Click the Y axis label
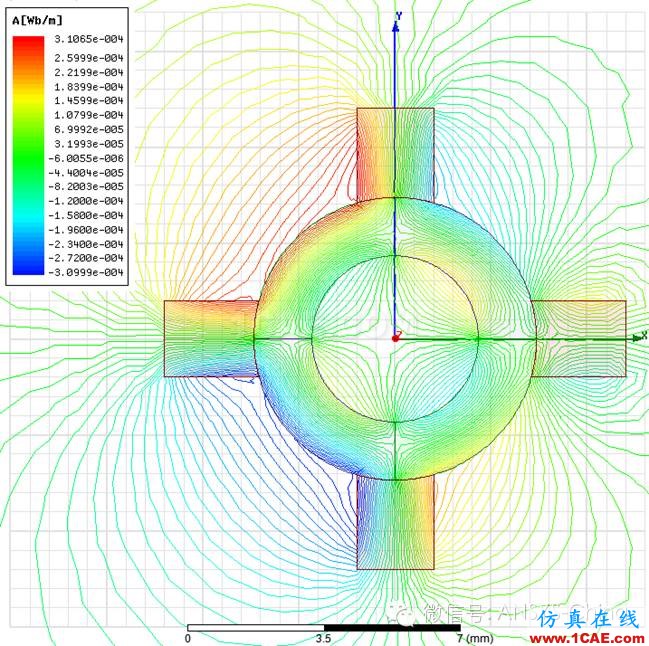The height and width of the screenshot is (646, 649). (399, 16)
